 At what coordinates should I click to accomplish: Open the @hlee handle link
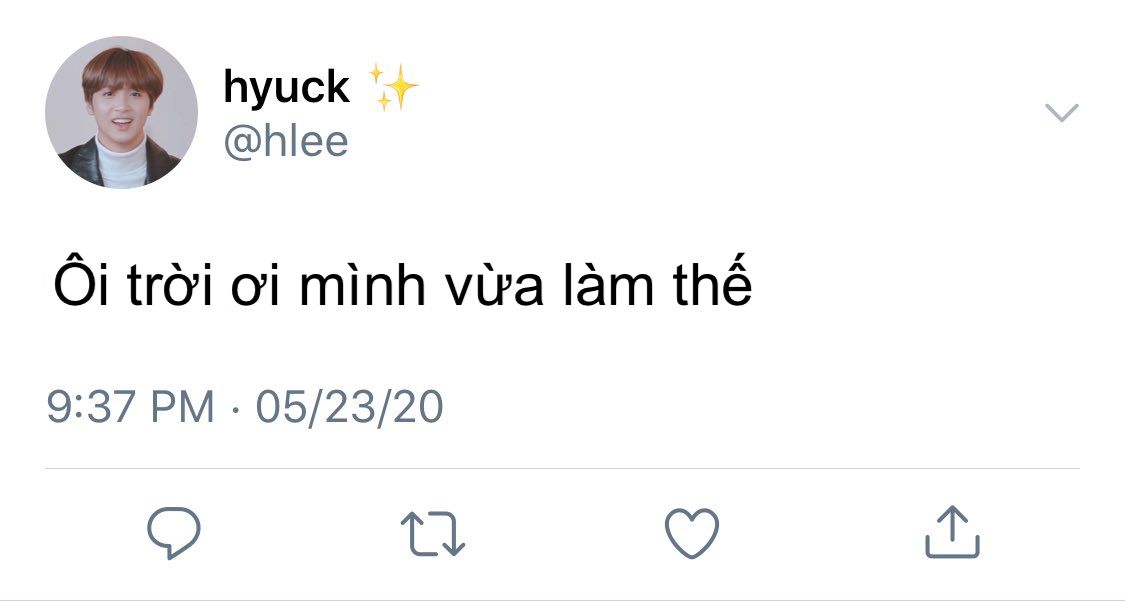click(286, 141)
